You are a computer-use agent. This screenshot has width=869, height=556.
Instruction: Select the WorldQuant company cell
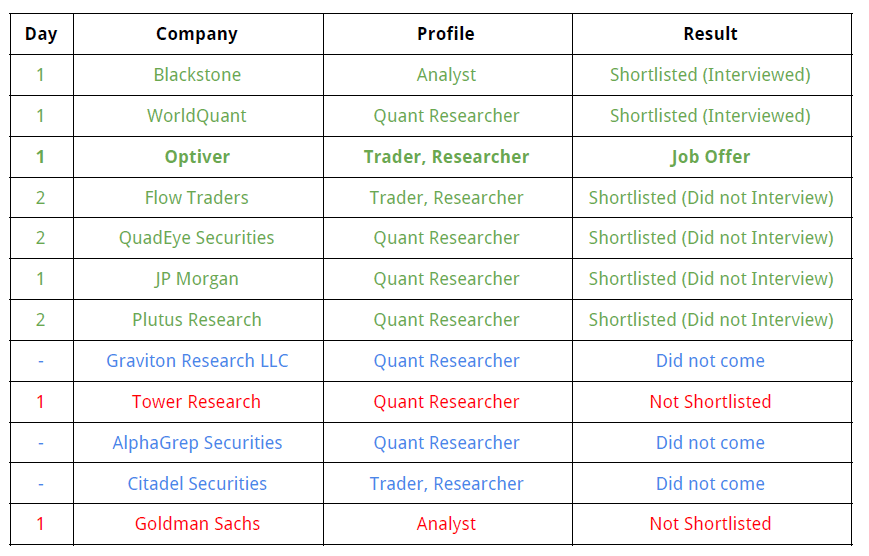pyautogui.click(x=197, y=116)
